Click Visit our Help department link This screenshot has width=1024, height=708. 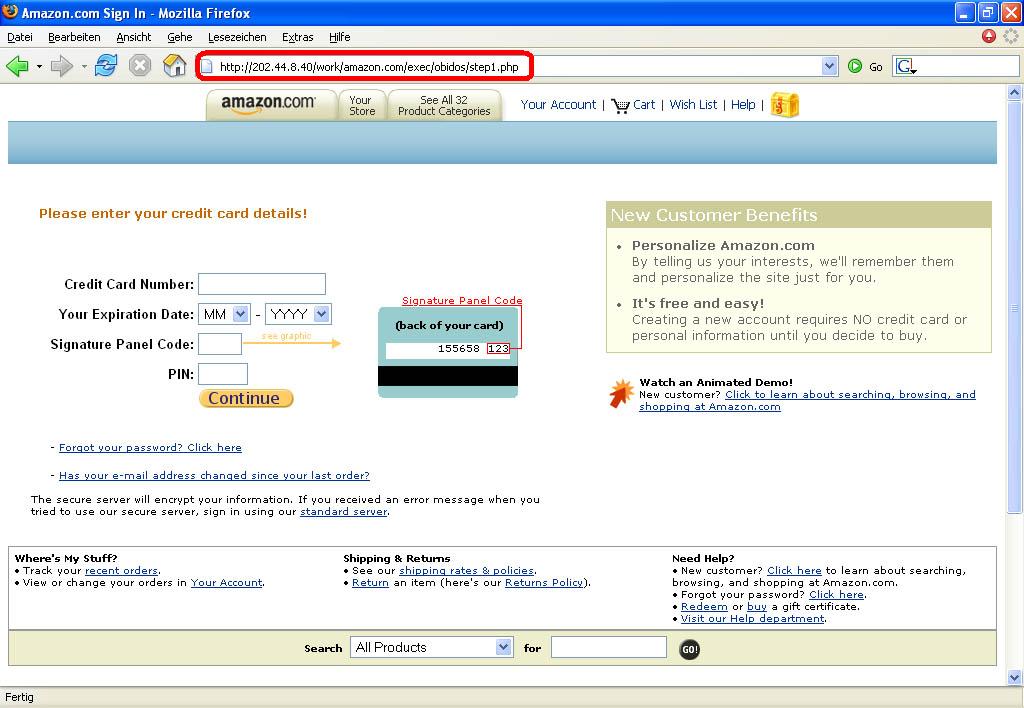(x=752, y=619)
